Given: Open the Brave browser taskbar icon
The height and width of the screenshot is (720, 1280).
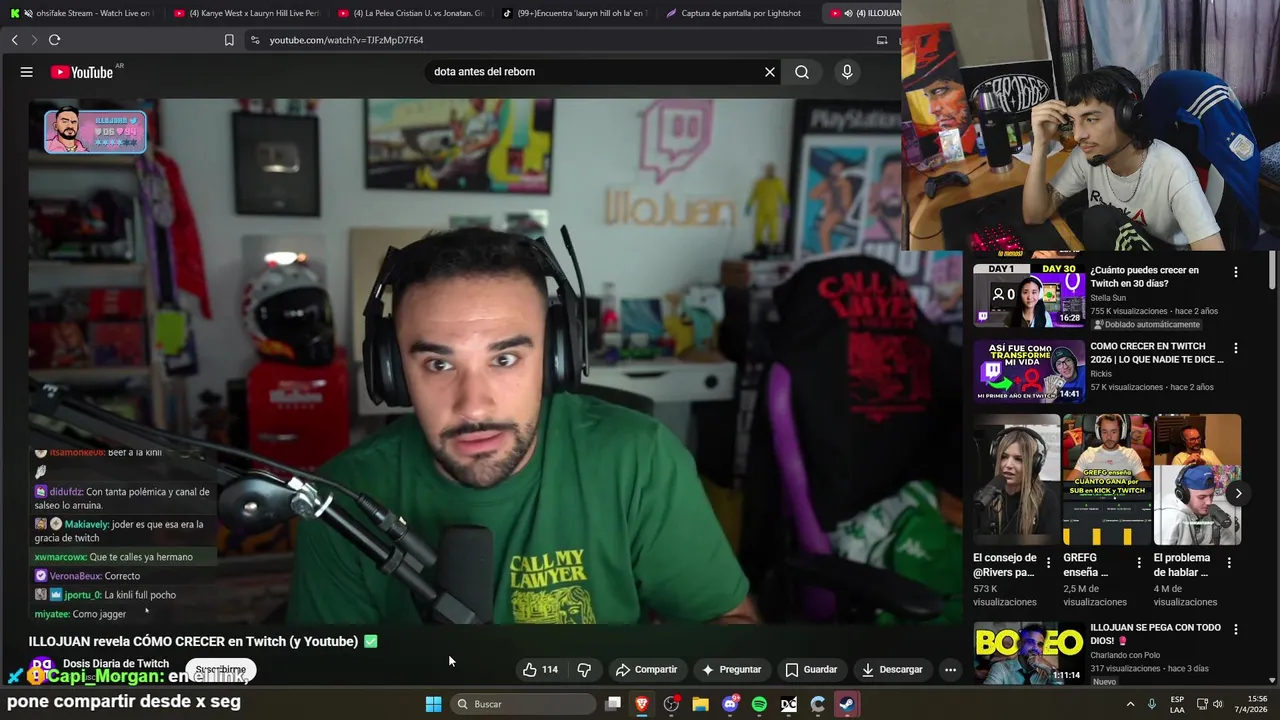Looking at the screenshot, I should coord(642,704).
